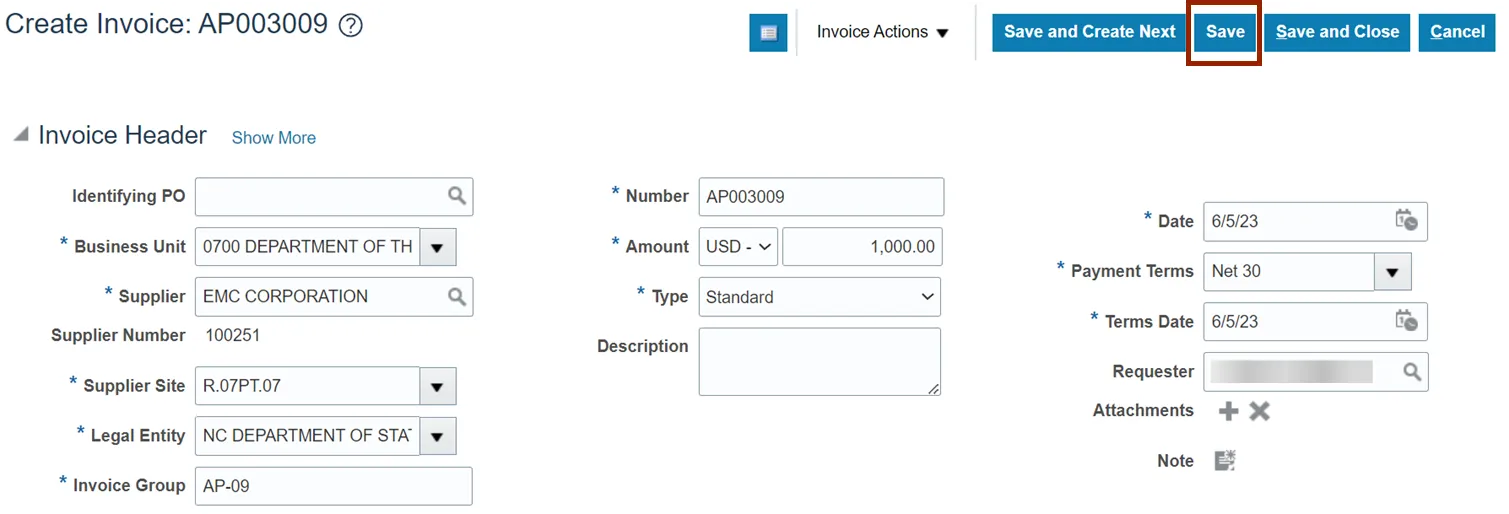
Task: Click the Save button
Action: tap(1224, 32)
